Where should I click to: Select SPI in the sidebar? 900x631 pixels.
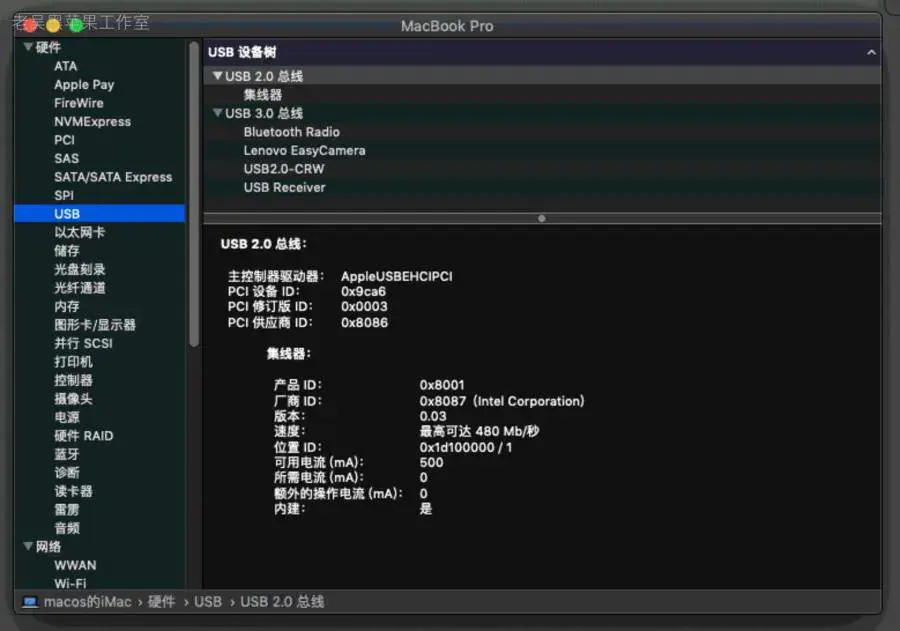tap(64, 195)
